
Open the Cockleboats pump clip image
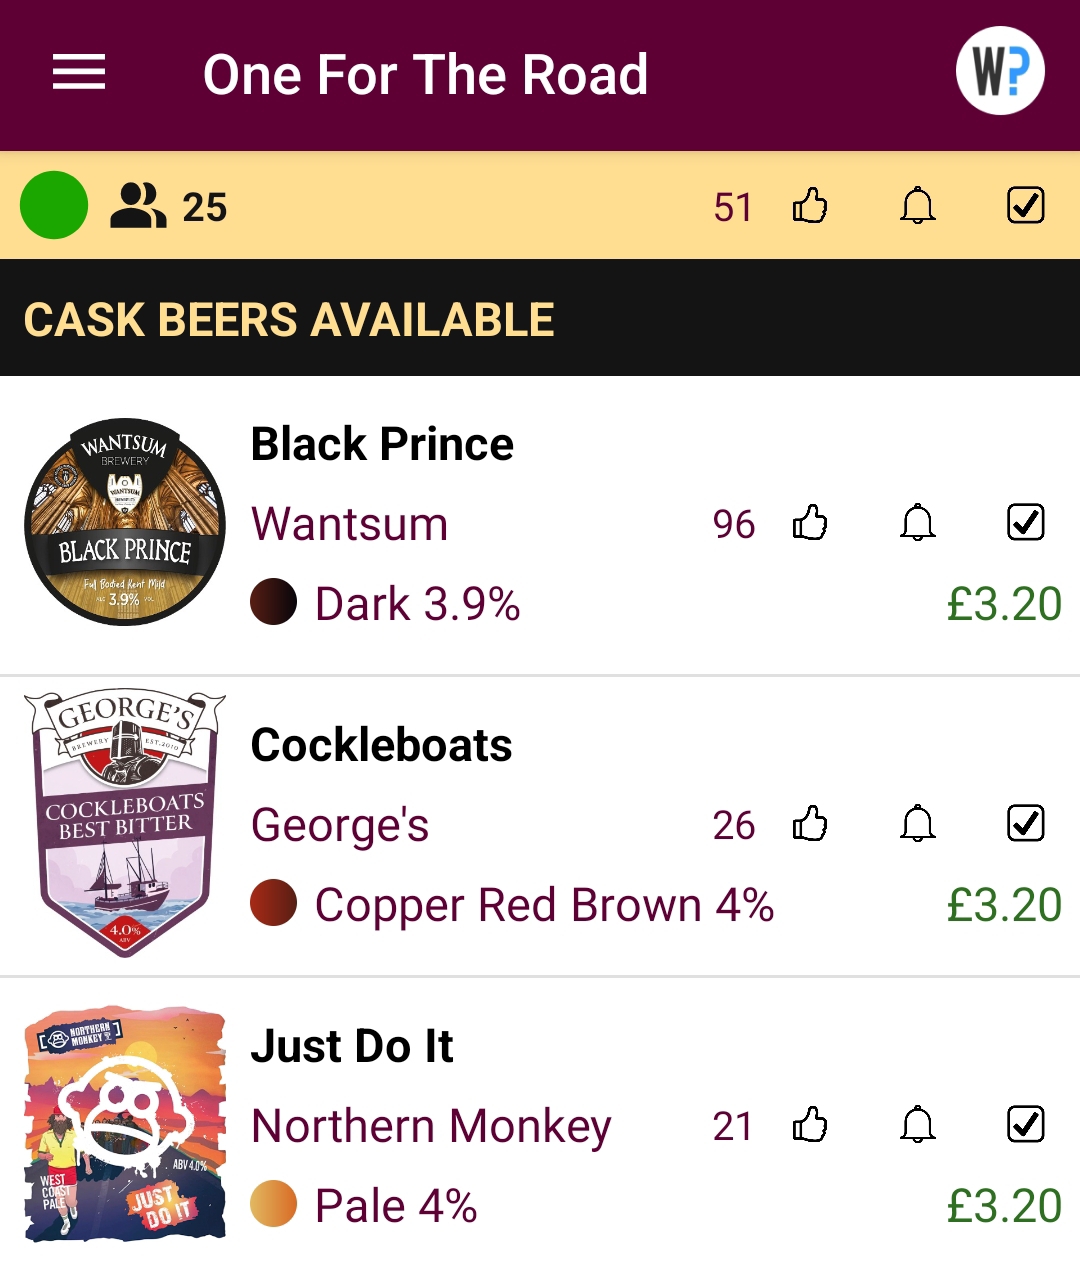pos(125,824)
